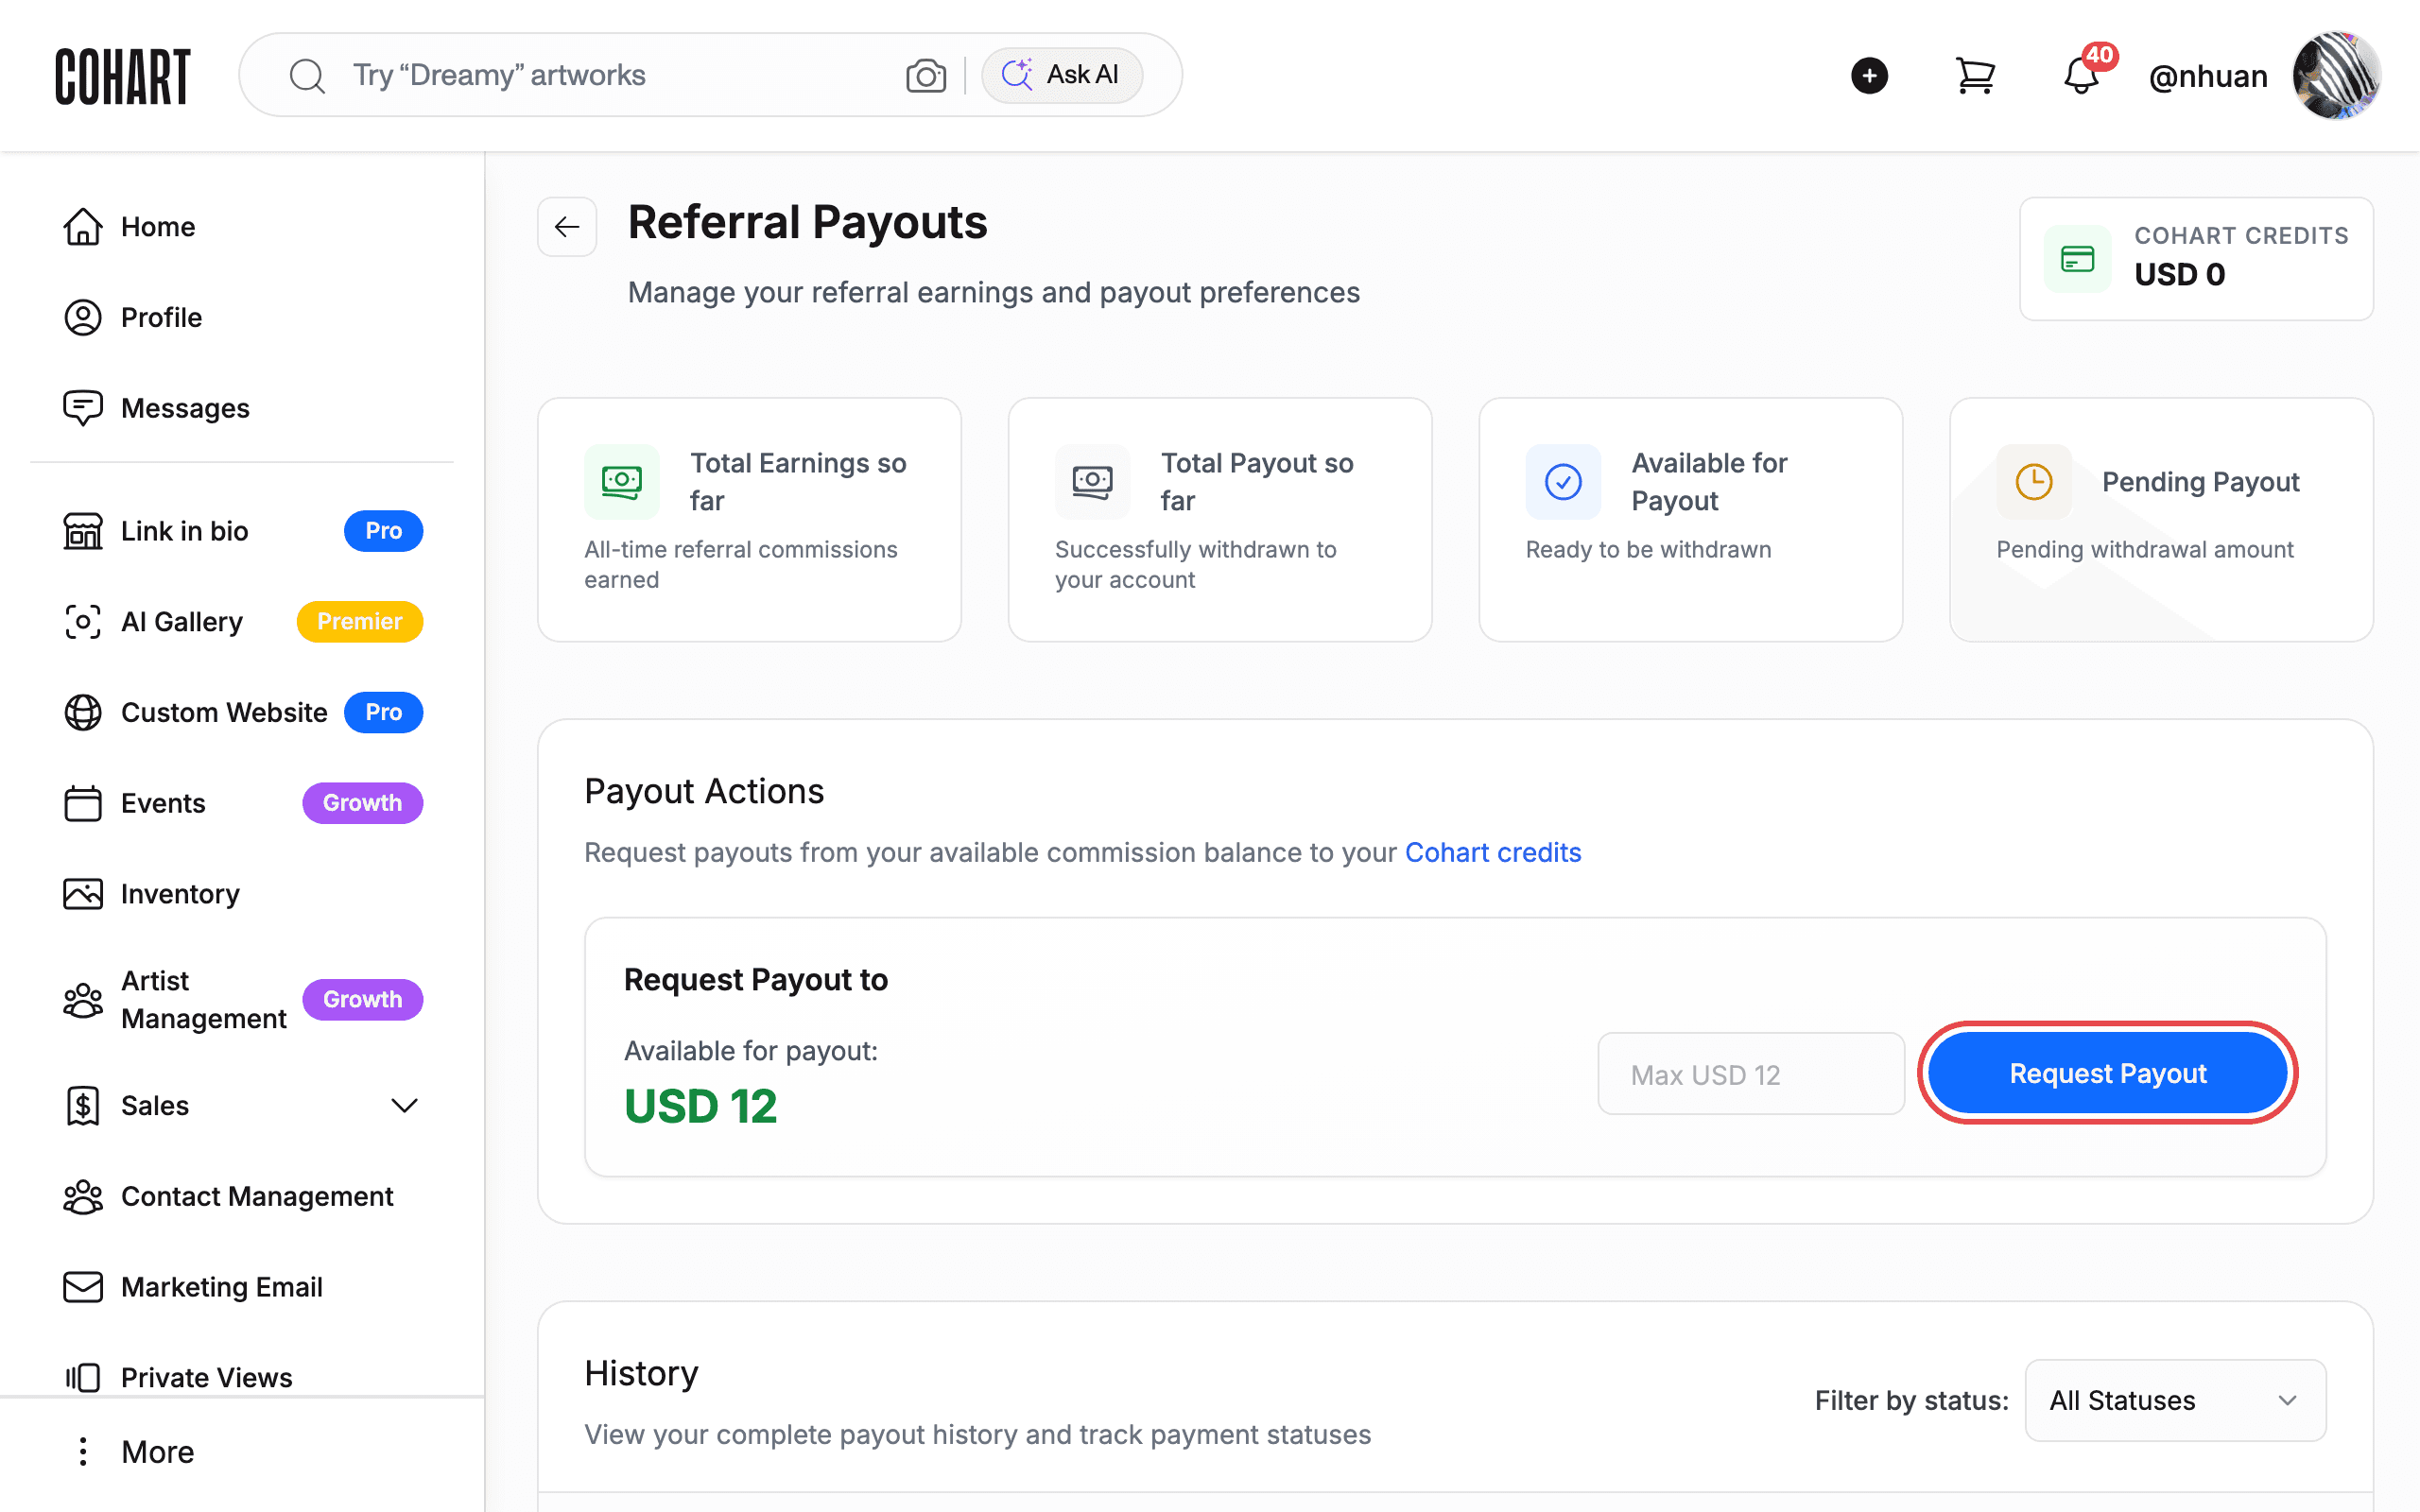Viewport: 2420px width, 1512px height.
Task: Click the Profile person icon
Action: click(83, 318)
